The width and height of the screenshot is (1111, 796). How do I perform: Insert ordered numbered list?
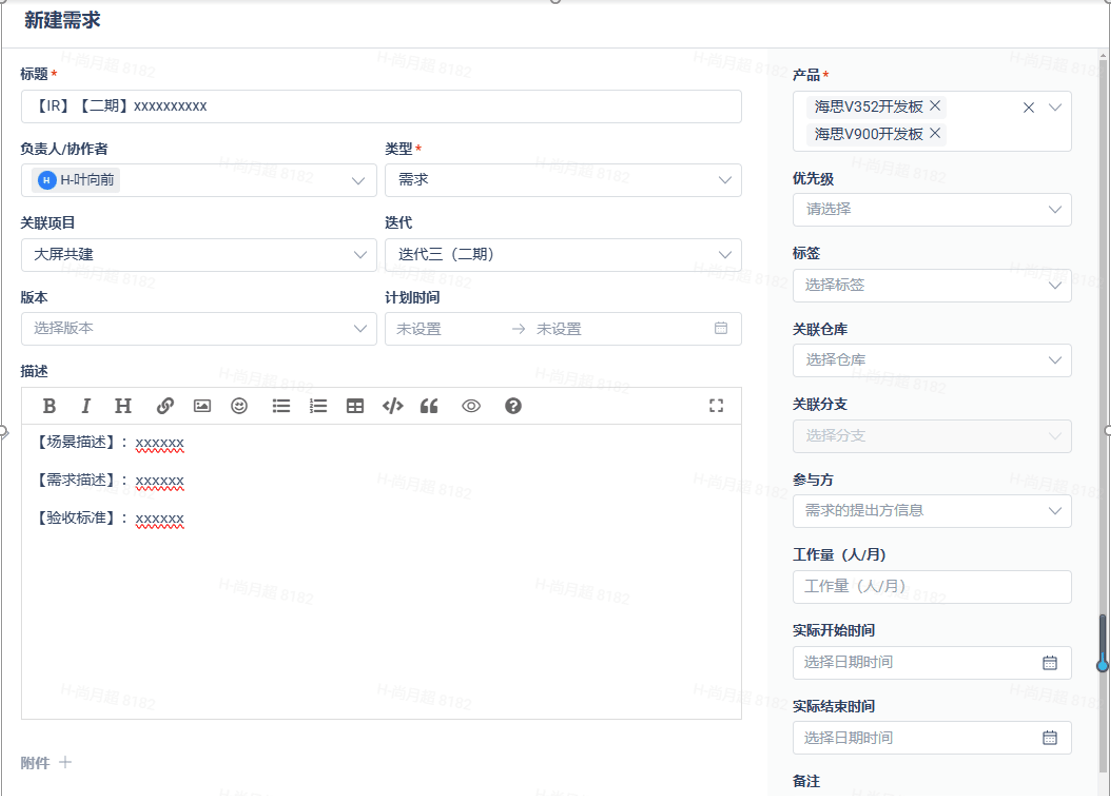[318, 406]
